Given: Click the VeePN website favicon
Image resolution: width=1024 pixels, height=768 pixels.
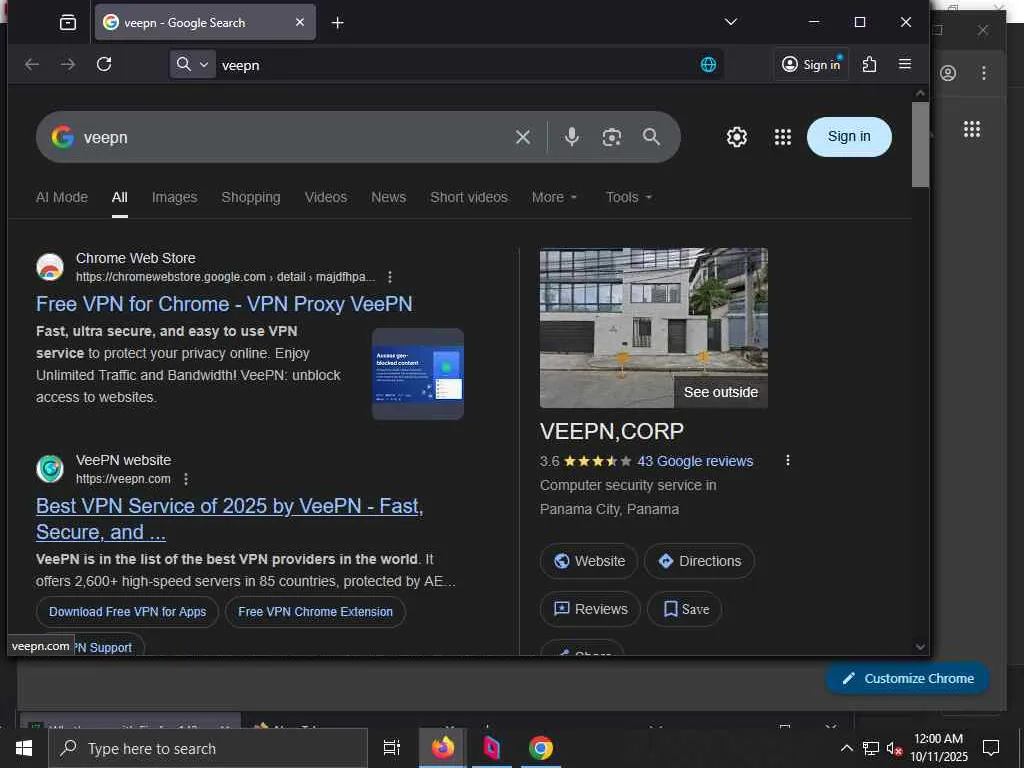Looking at the screenshot, I should point(50,469).
